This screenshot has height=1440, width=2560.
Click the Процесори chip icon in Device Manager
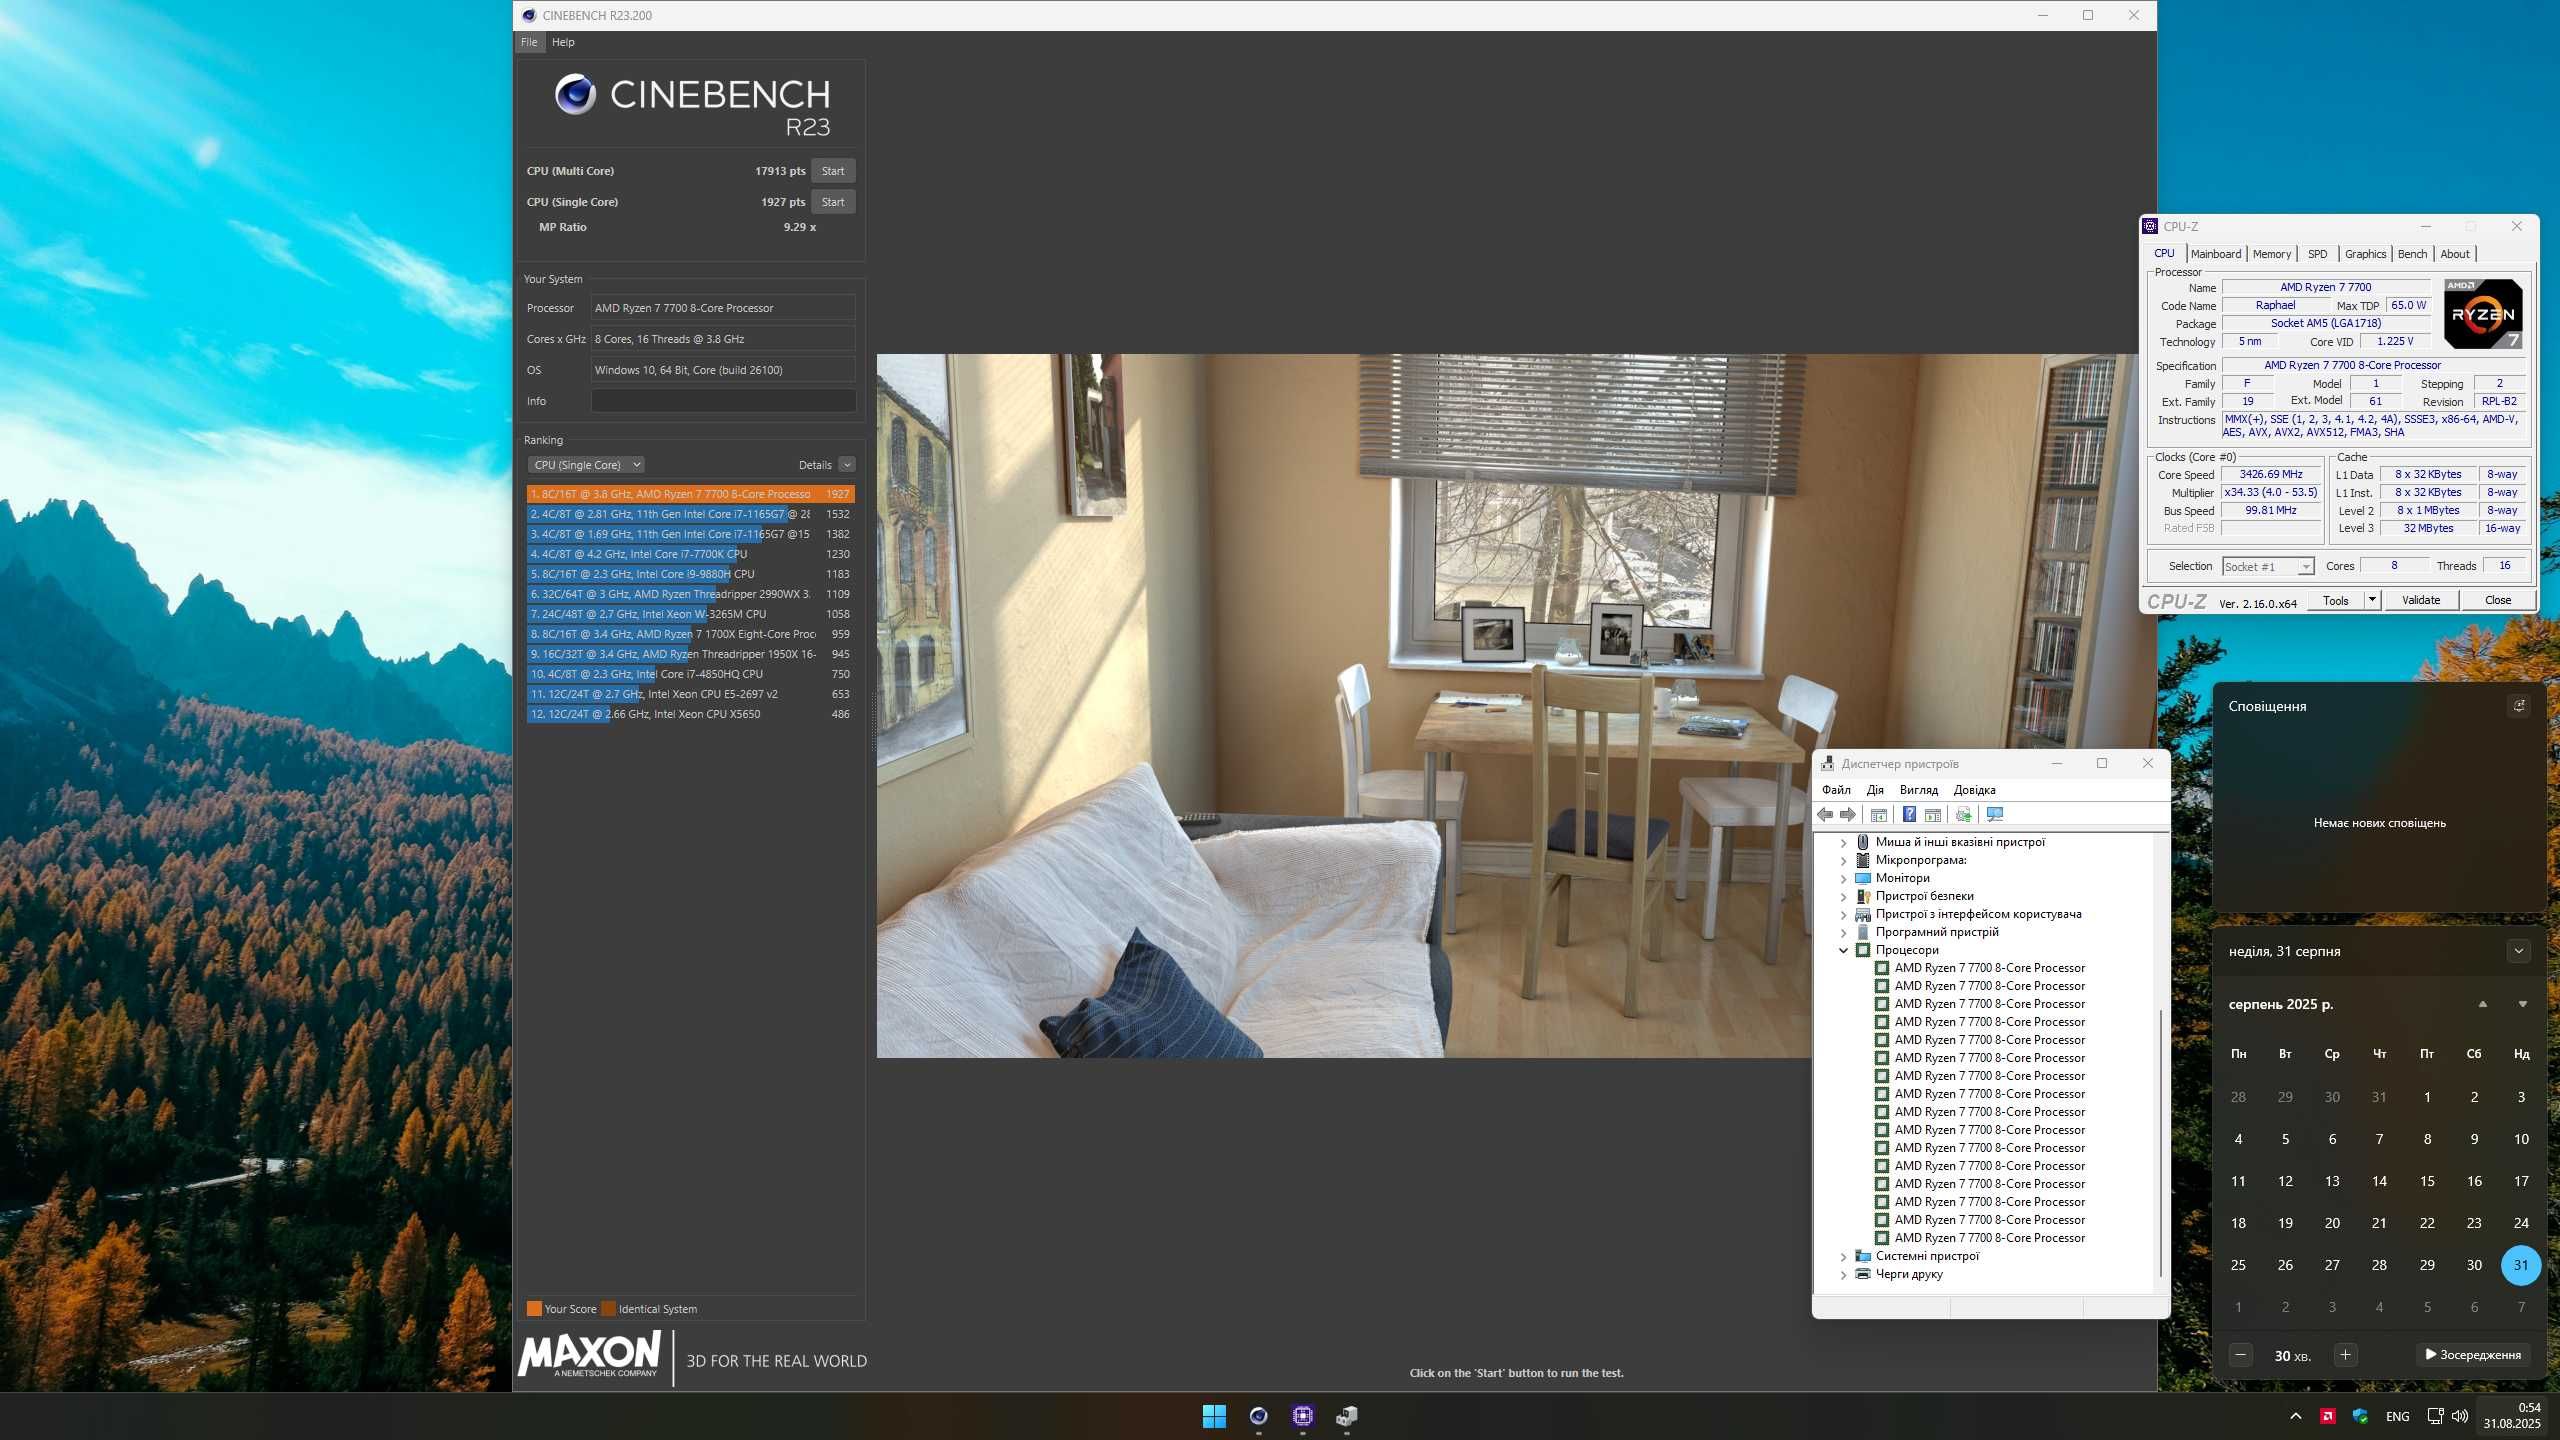(x=1863, y=950)
